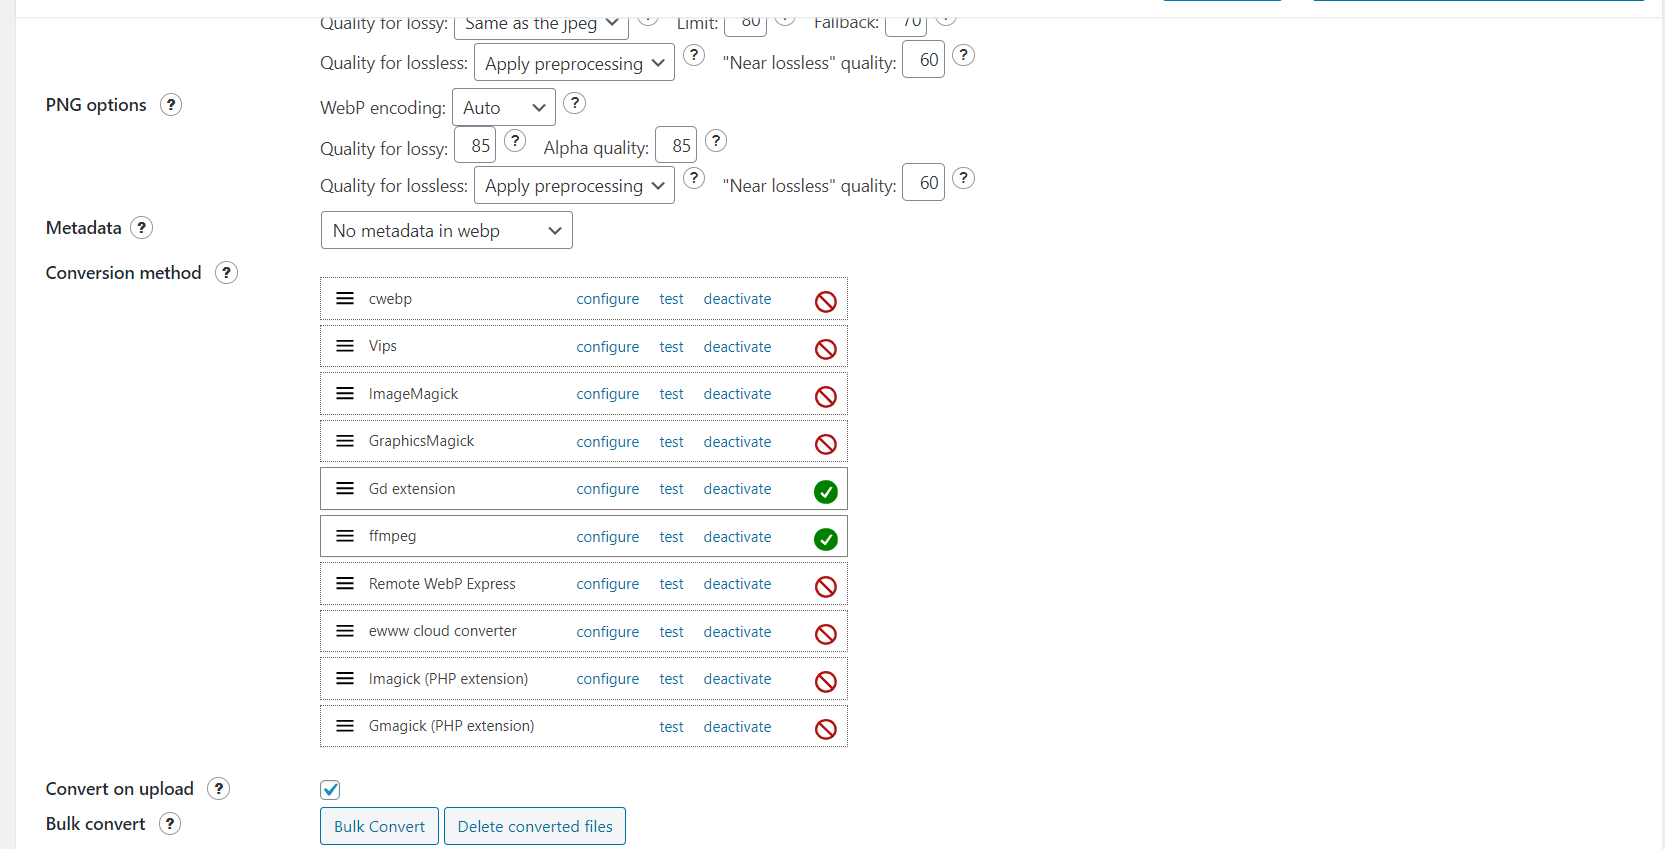Click the red not-working icon for ImageMagick
Screen dimensions: 1665x849
tap(825, 397)
